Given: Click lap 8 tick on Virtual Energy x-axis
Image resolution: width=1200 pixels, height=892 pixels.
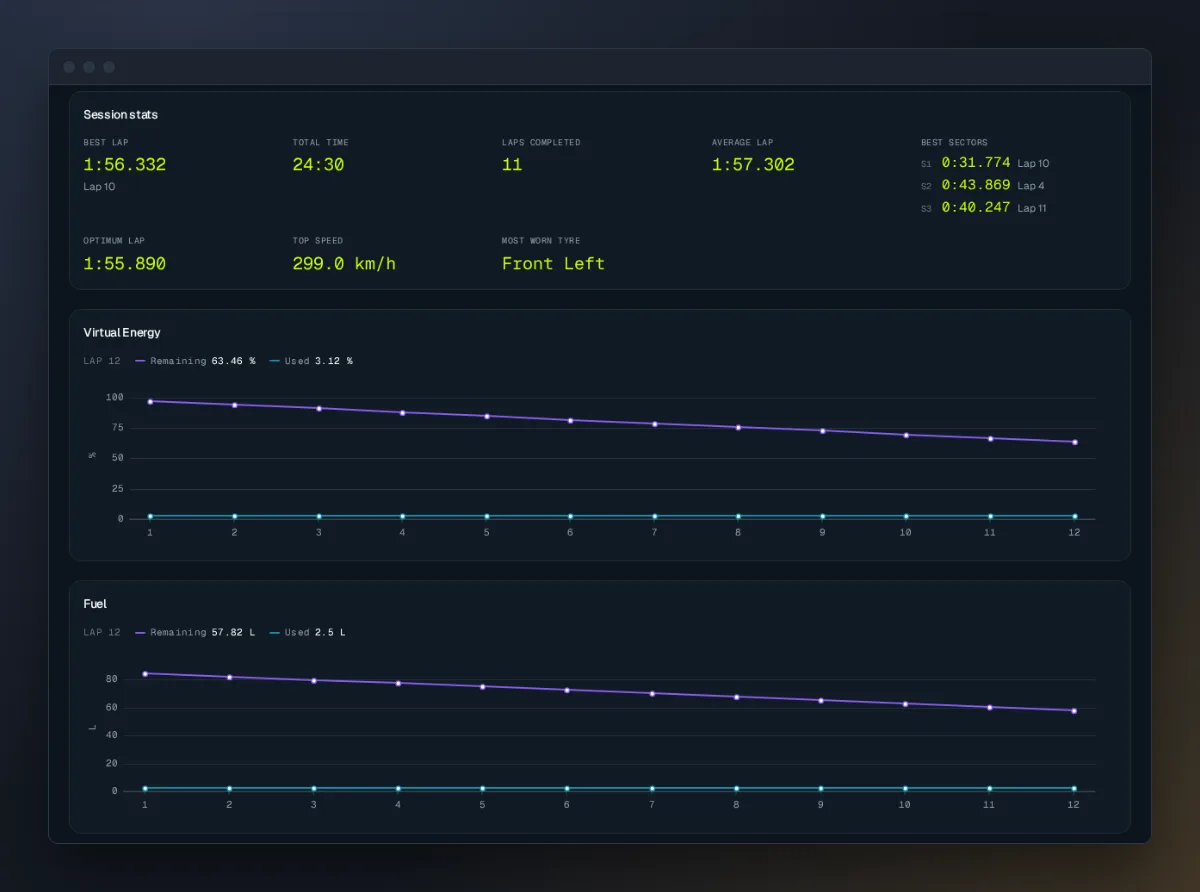Looking at the screenshot, I should tap(738, 533).
